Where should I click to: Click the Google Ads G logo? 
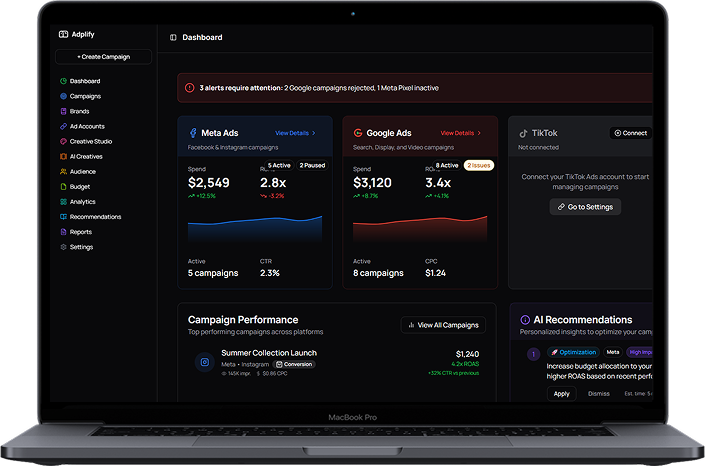coord(358,133)
